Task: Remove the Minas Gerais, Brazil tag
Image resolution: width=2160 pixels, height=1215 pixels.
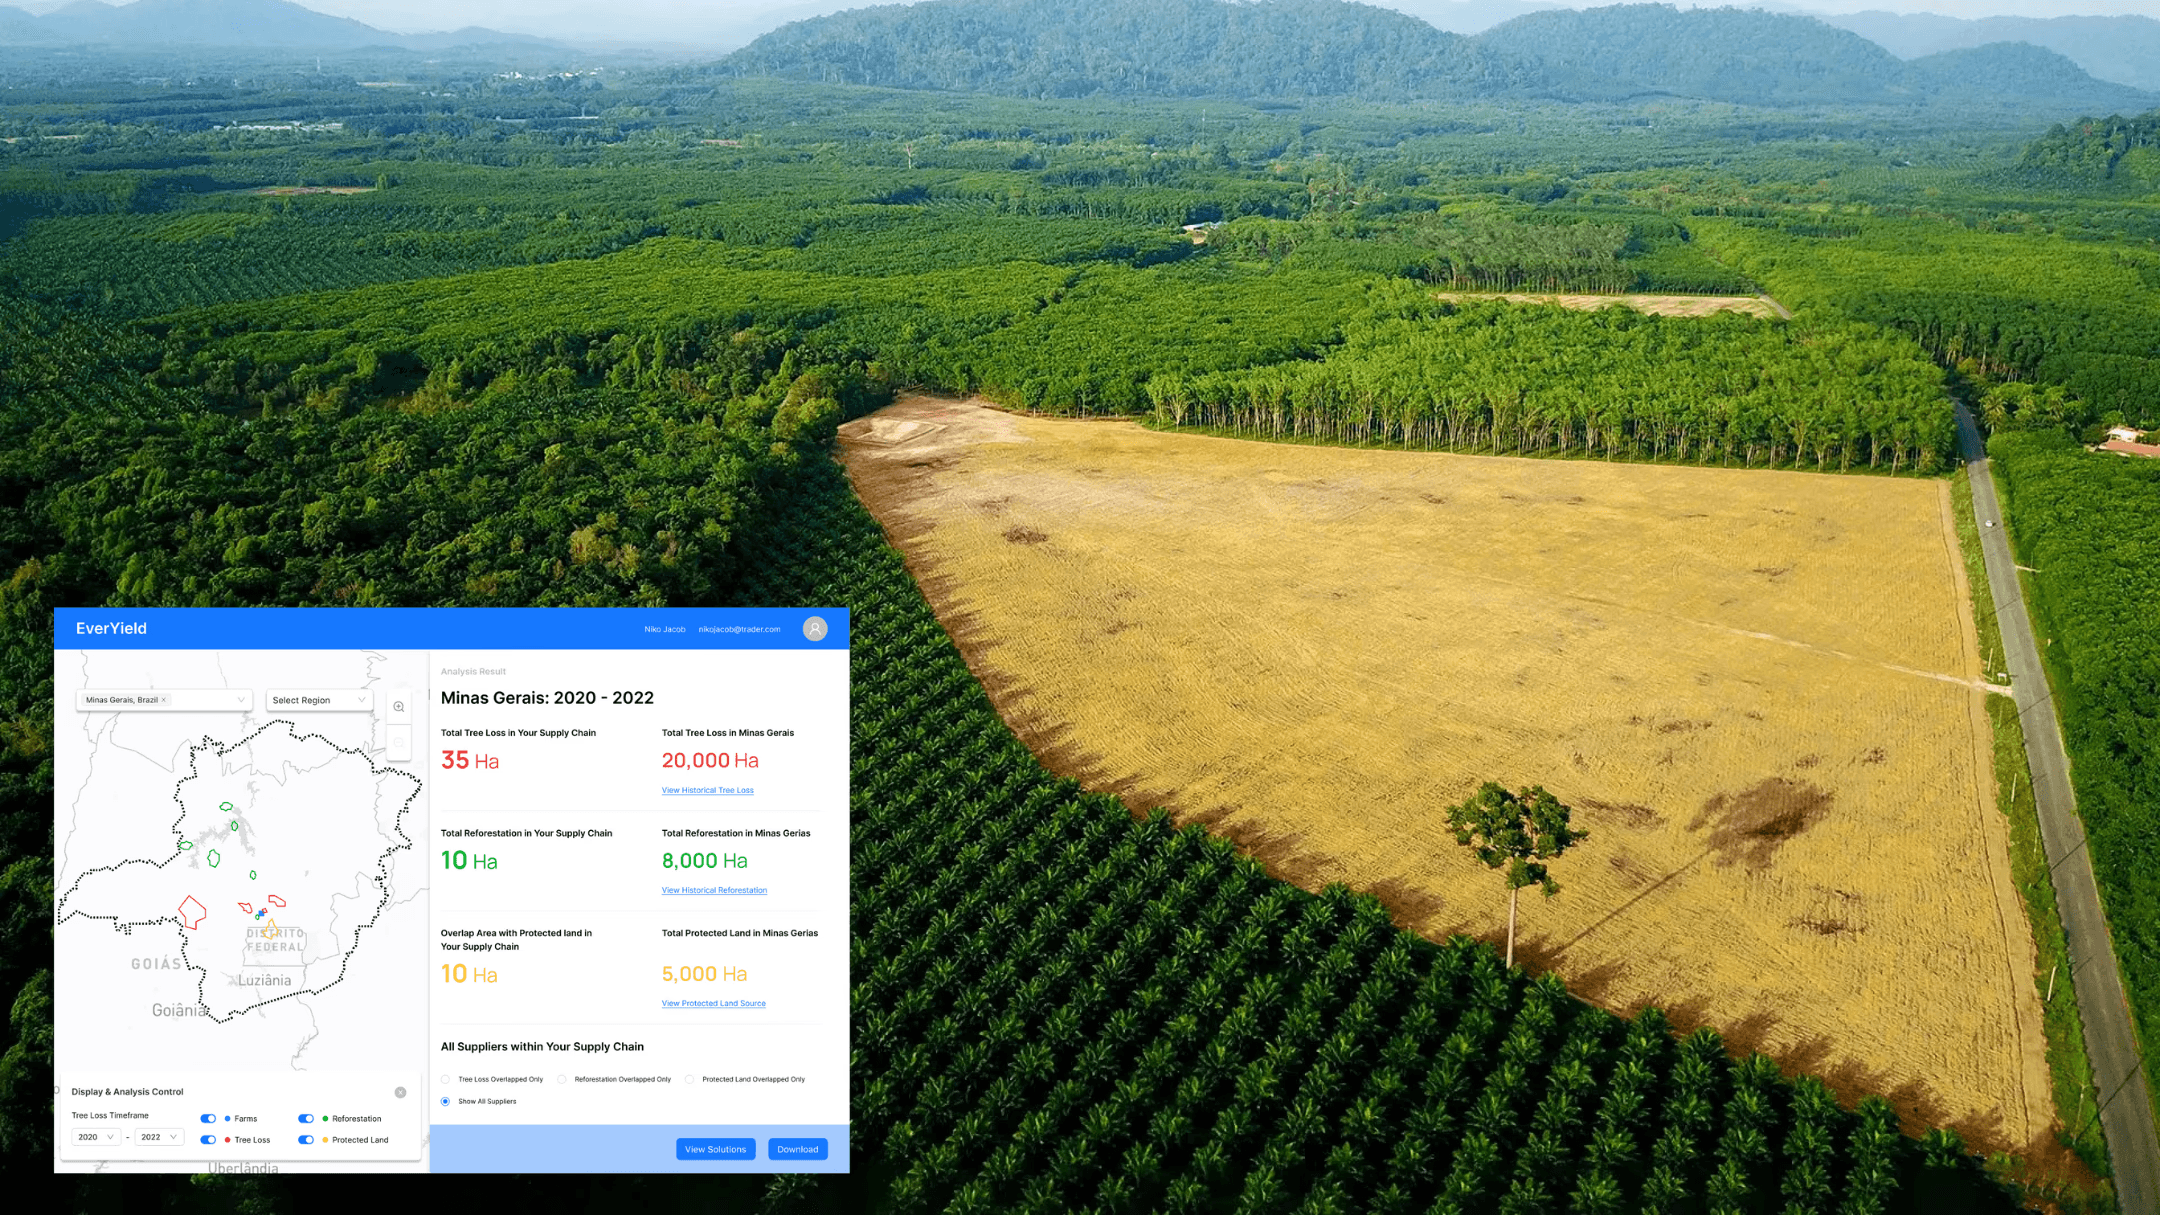Action: point(164,700)
